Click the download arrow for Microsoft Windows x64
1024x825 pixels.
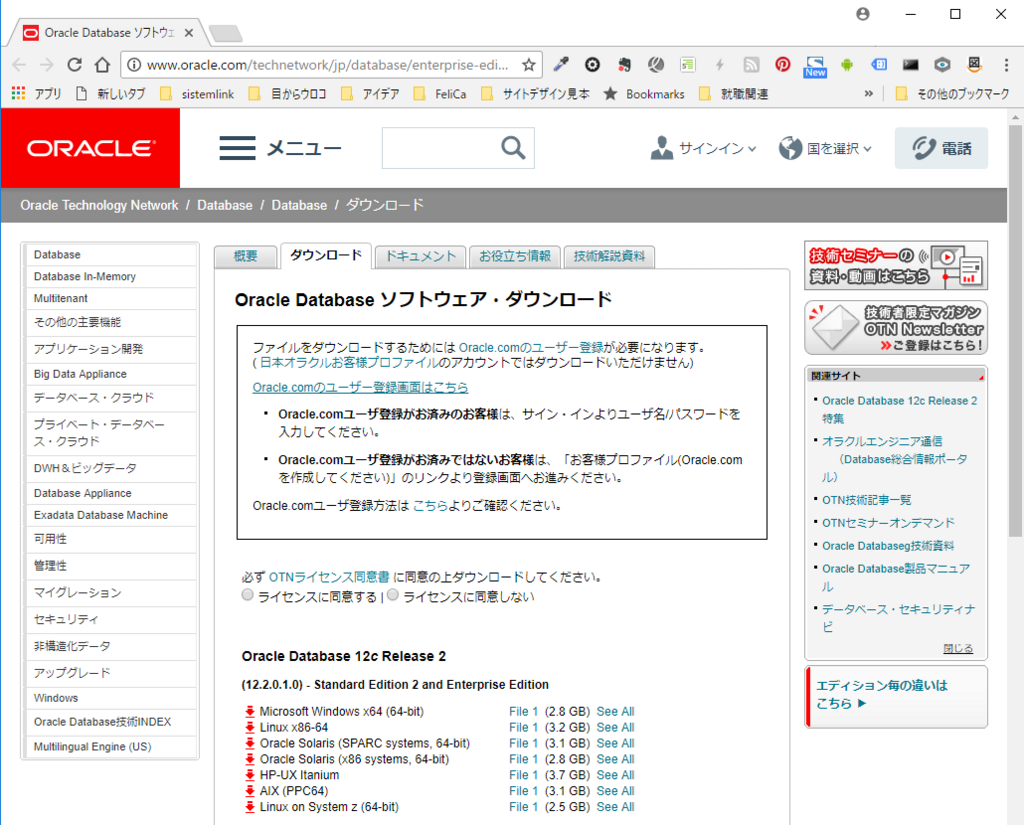[x=249, y=712]
